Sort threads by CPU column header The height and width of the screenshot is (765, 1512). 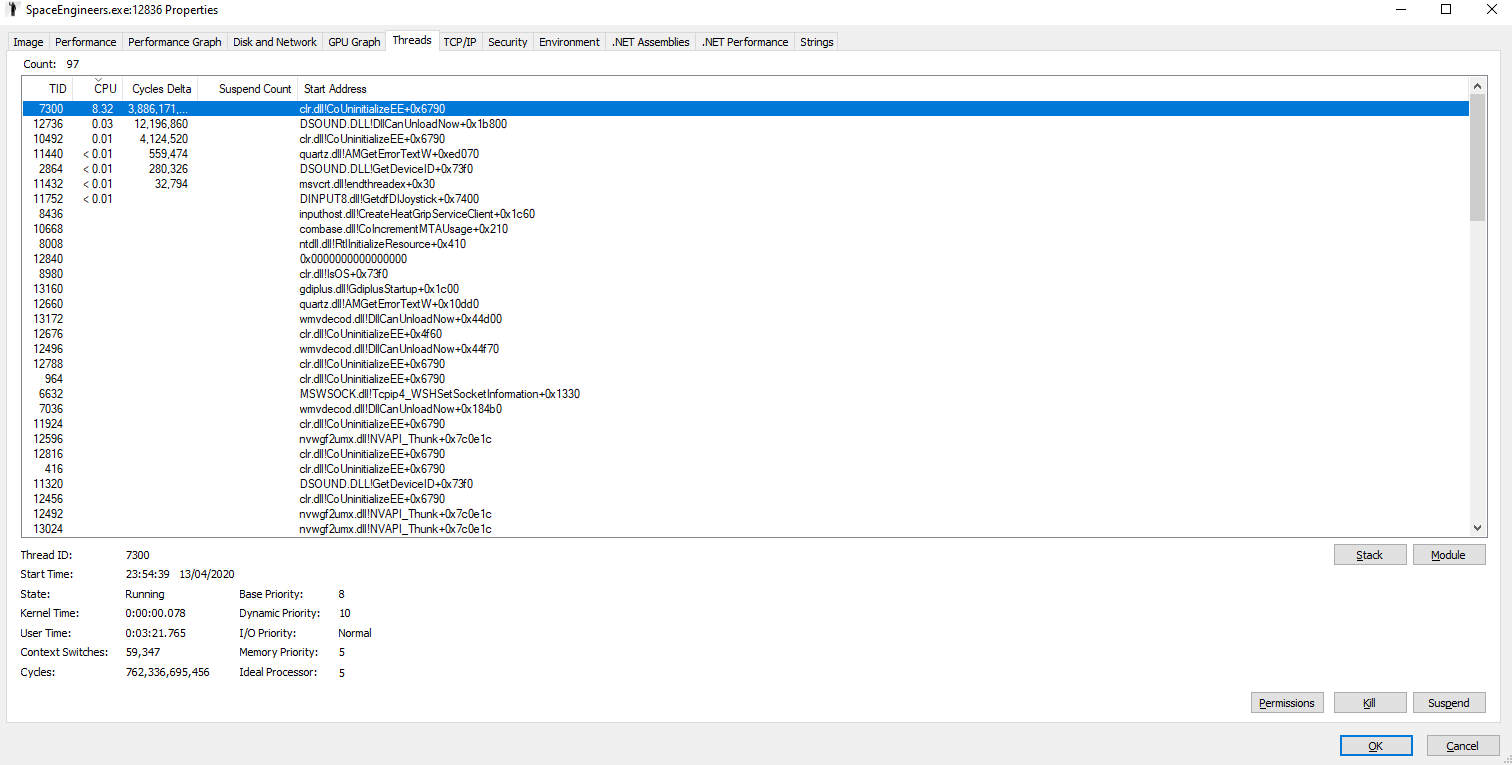[105, 89]
